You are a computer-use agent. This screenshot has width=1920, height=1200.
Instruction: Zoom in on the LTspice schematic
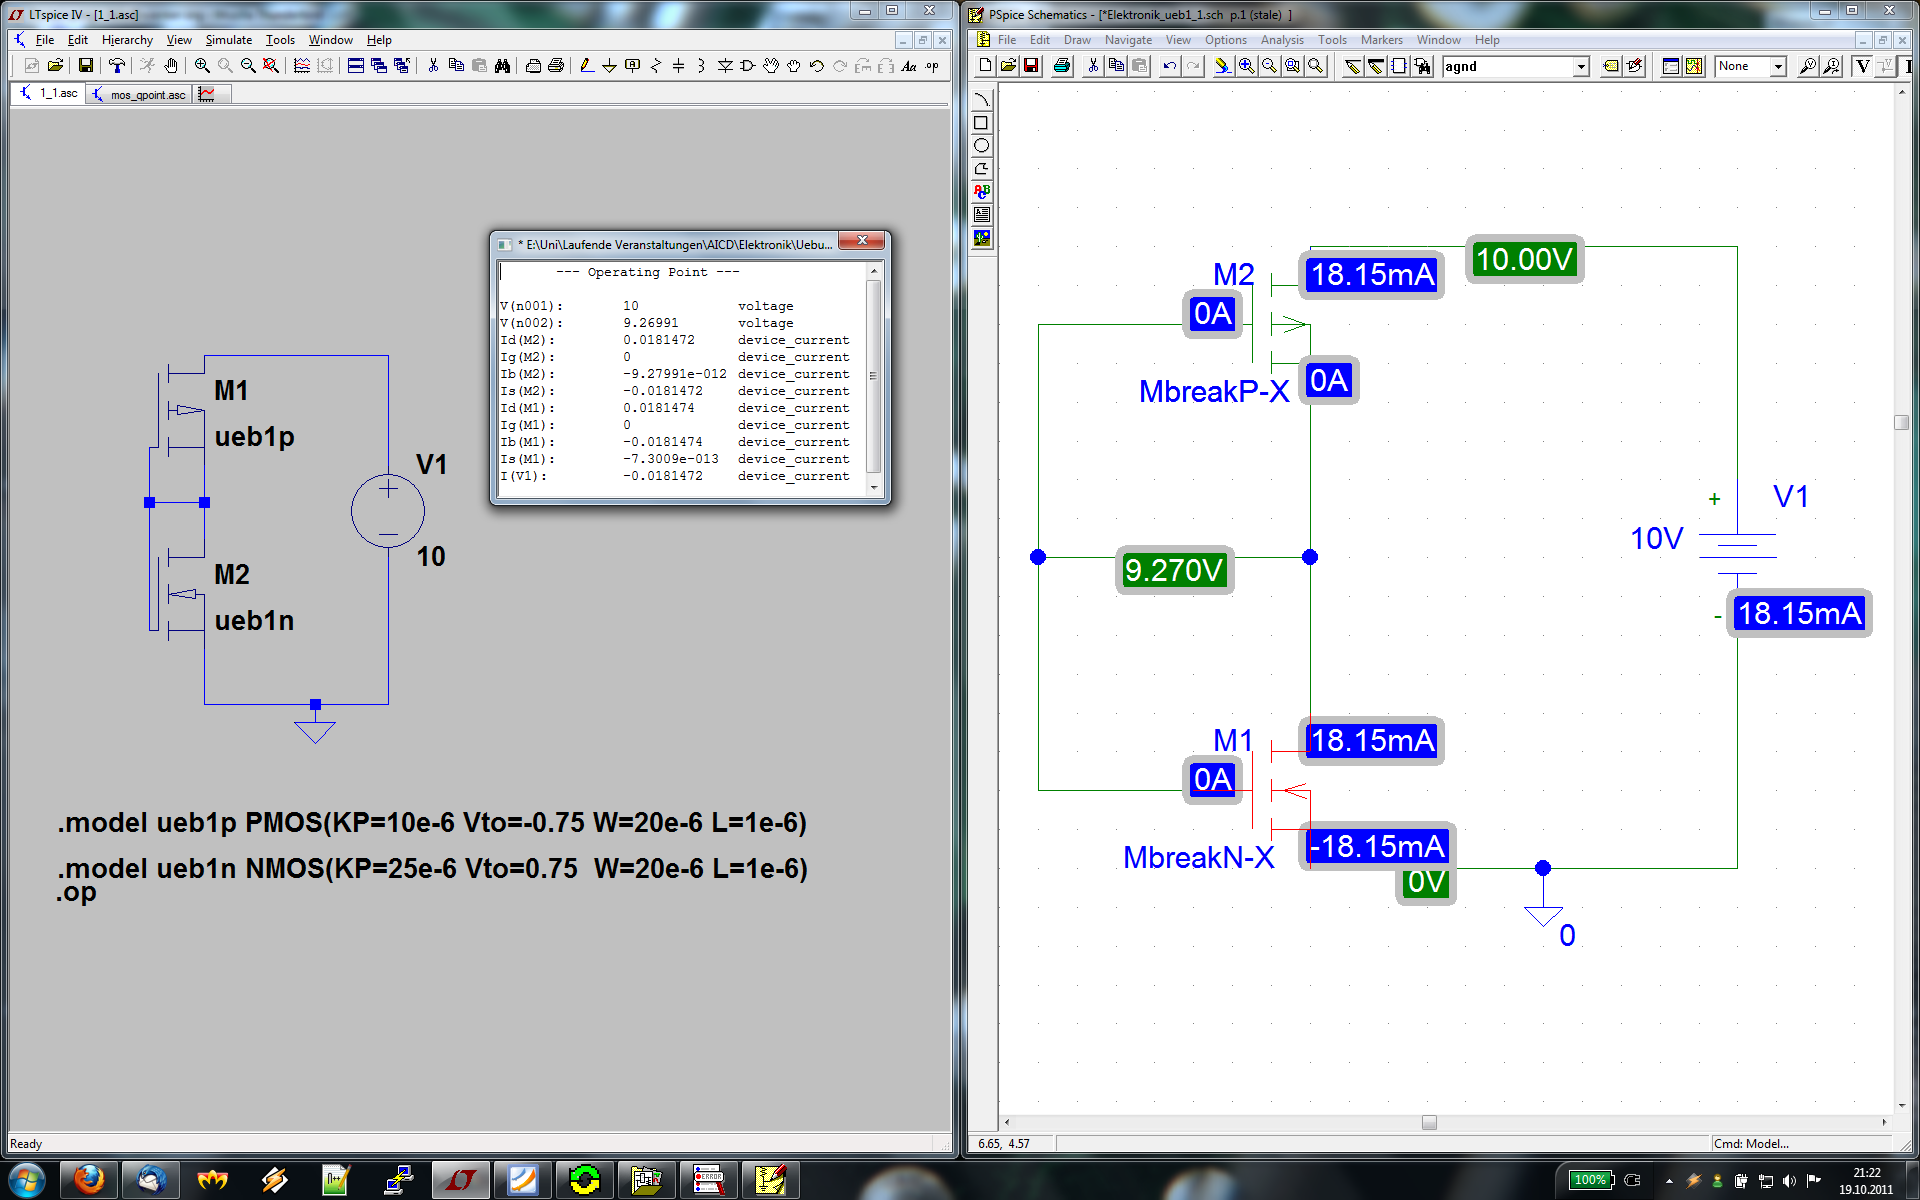(x=202, y=65)
